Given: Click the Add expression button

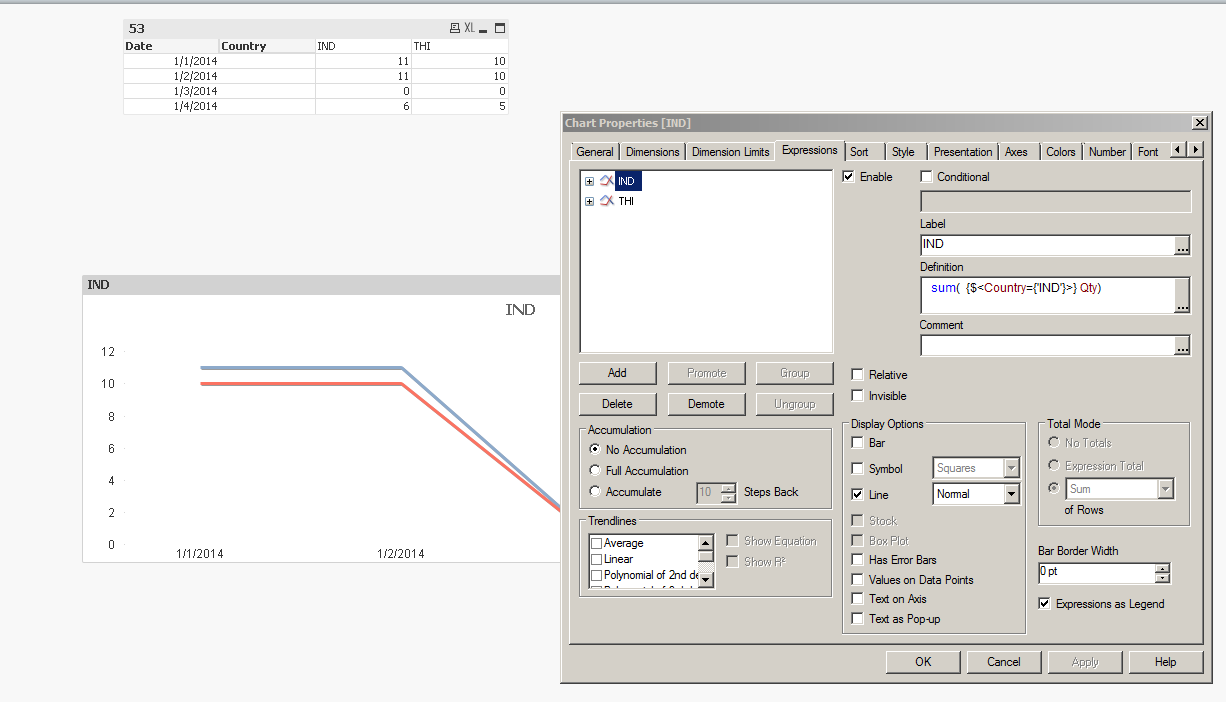Looking at the screenshot, I should (x=617, y=373).
